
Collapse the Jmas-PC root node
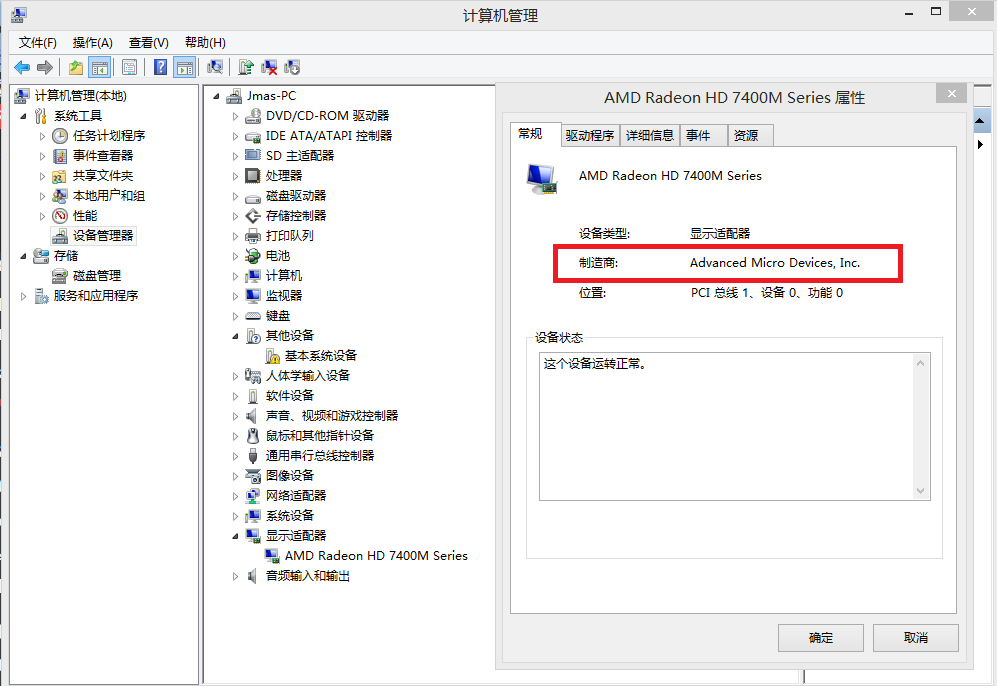coord(216,96)
